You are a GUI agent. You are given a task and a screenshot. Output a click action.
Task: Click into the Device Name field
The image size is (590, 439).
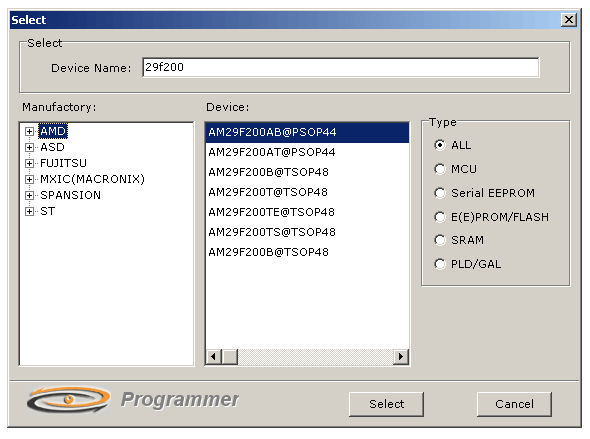coord(341,67)
